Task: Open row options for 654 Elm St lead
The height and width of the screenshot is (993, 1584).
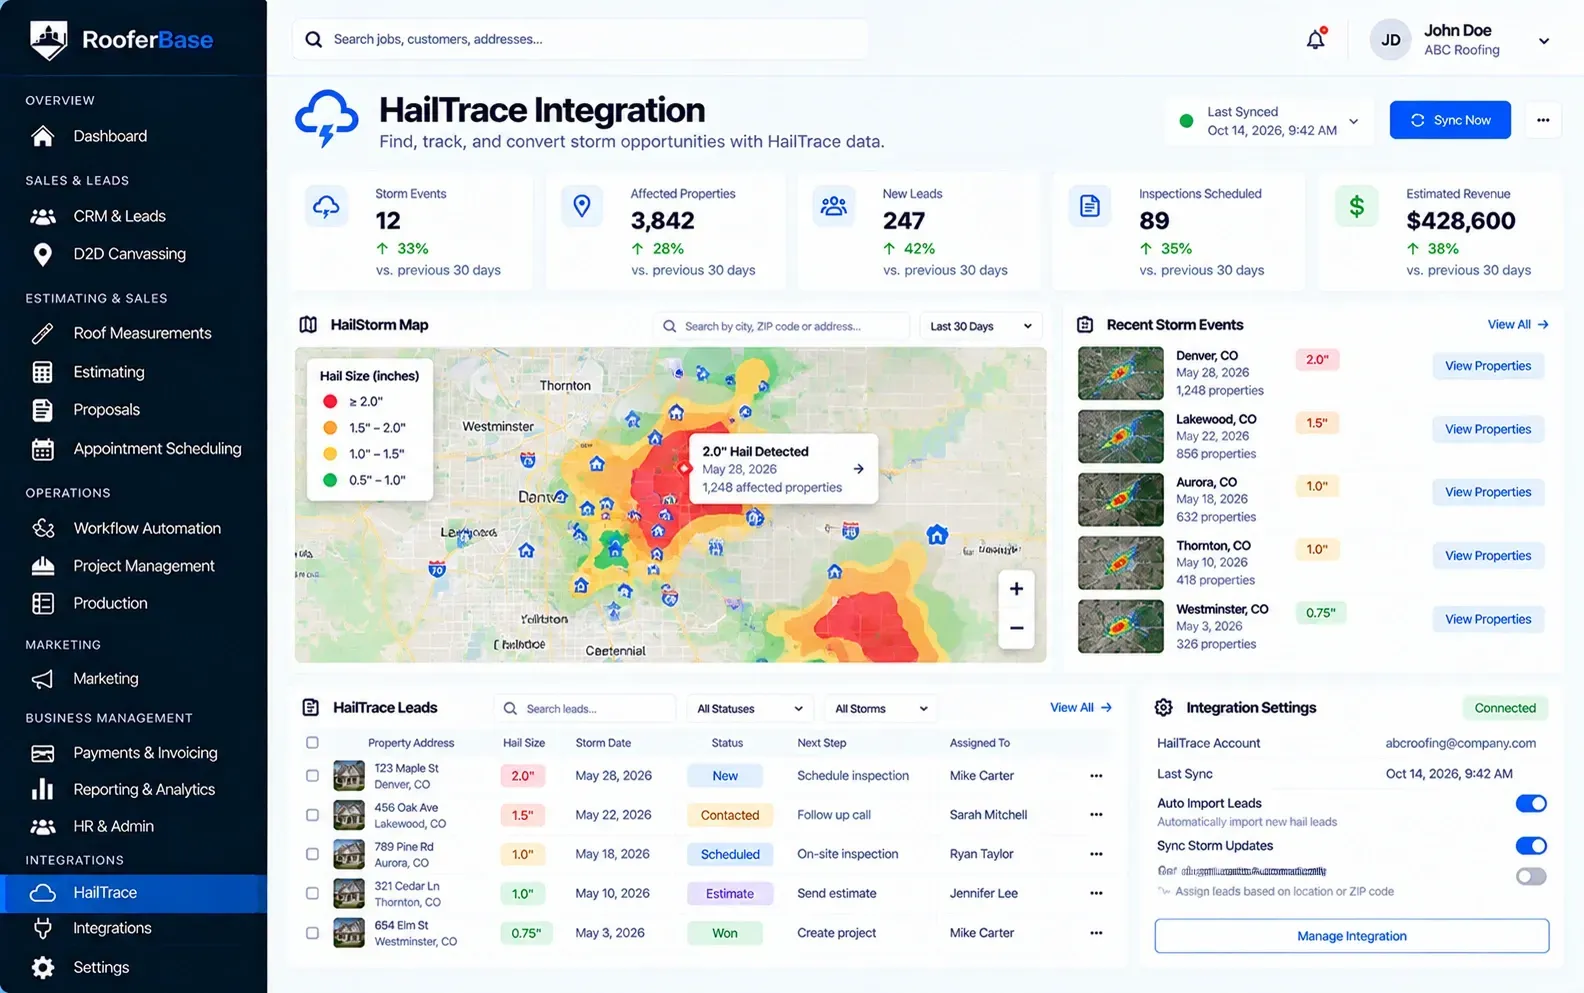Action: [x=1096, y=933]
